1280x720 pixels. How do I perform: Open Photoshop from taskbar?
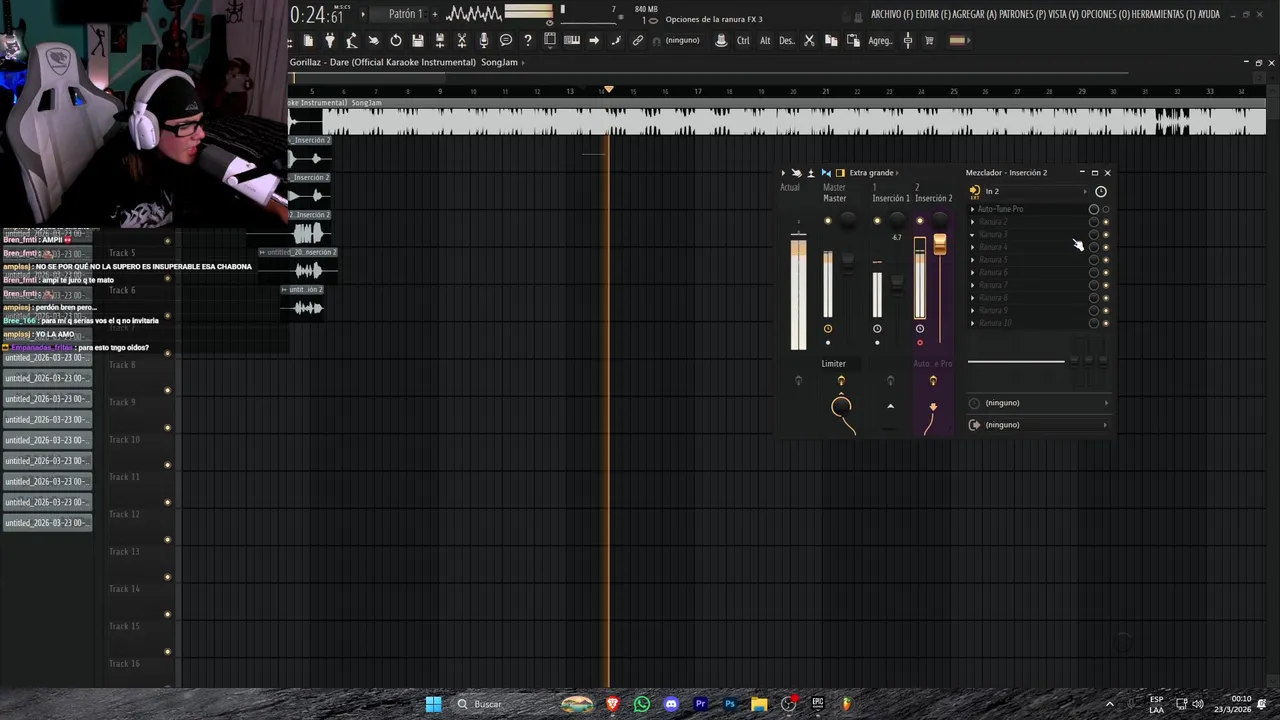coord(730,704)
